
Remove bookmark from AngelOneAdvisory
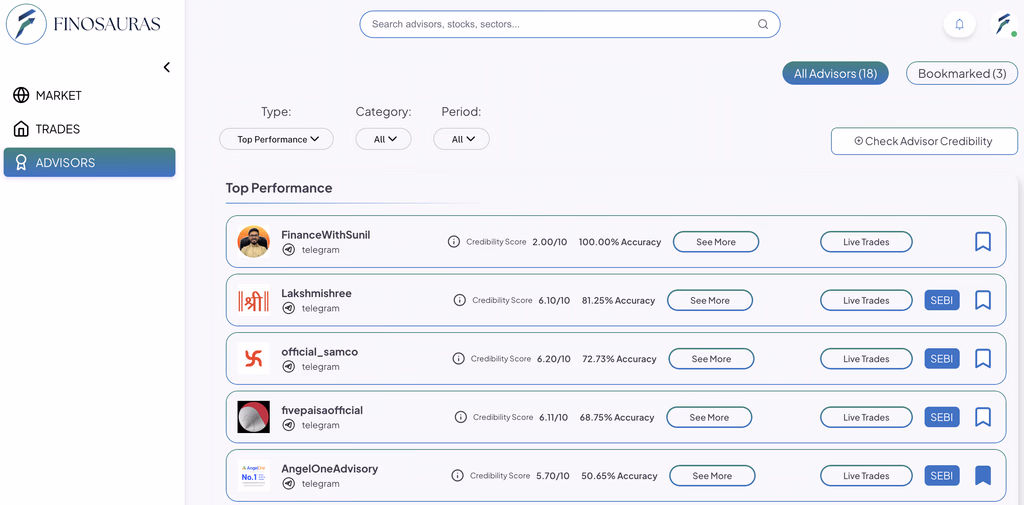click(x=983, y=476)
